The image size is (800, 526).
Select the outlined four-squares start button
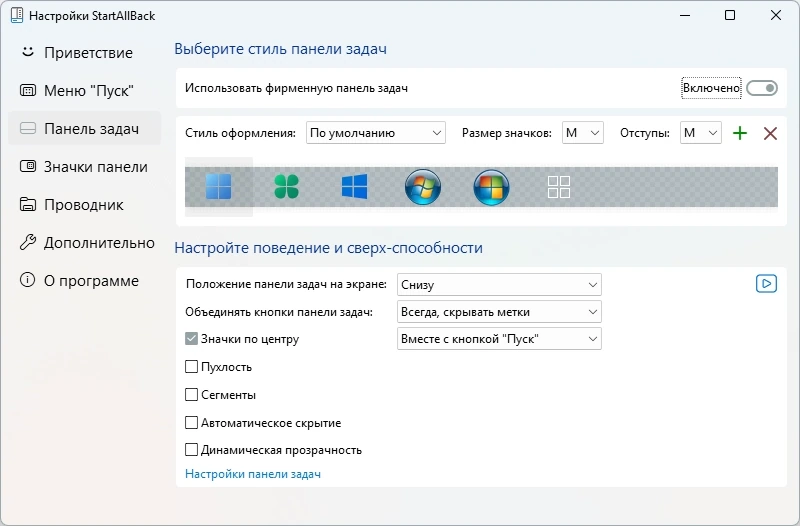(x=559, y=187)
